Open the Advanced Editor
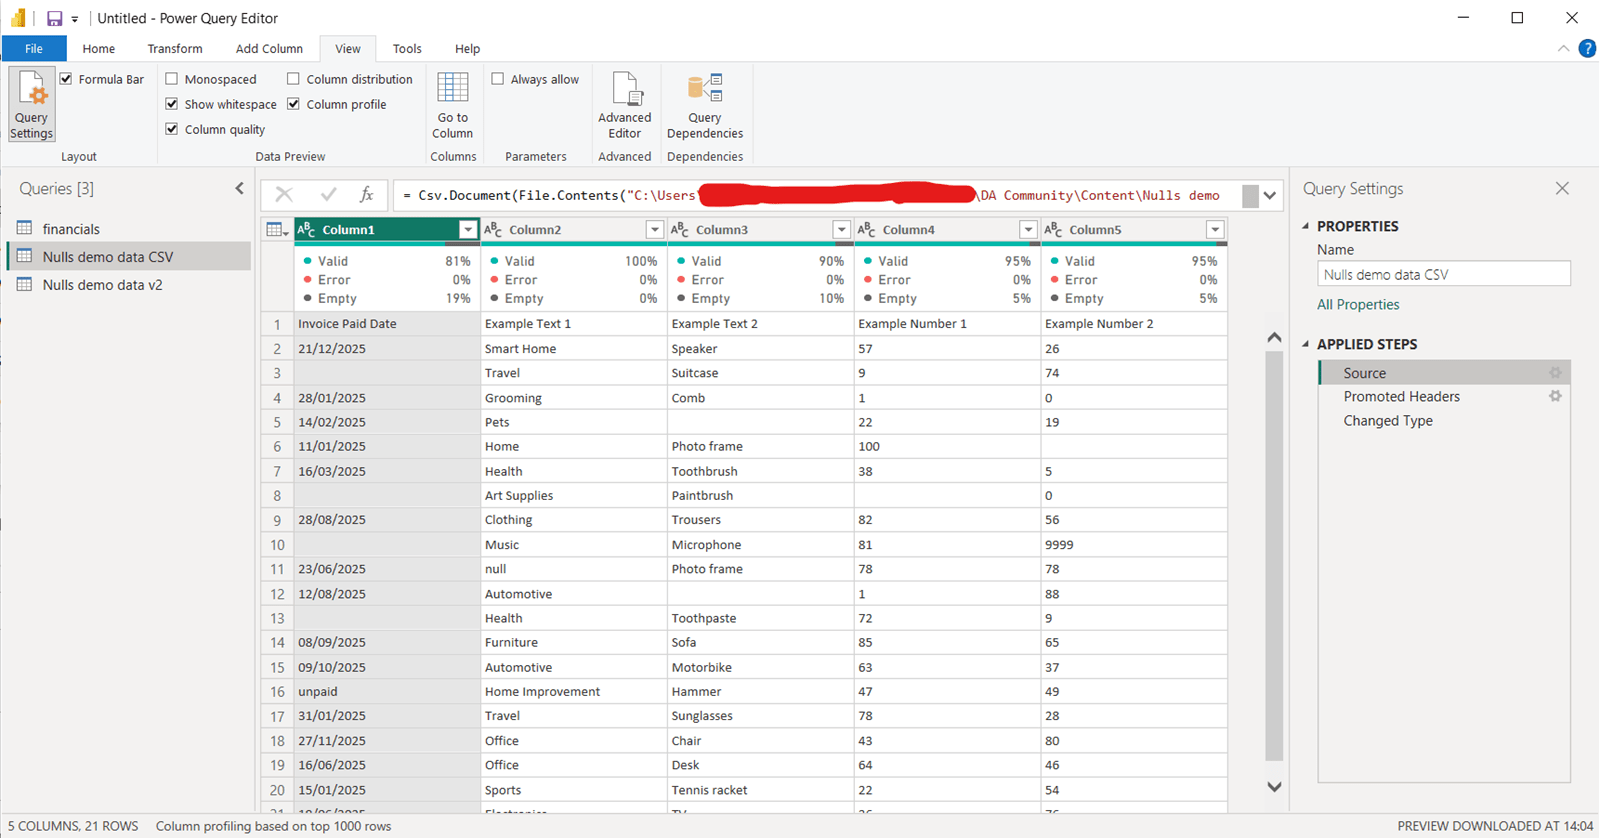This screenshot has width=1600, height=838. tap(625, 106)
